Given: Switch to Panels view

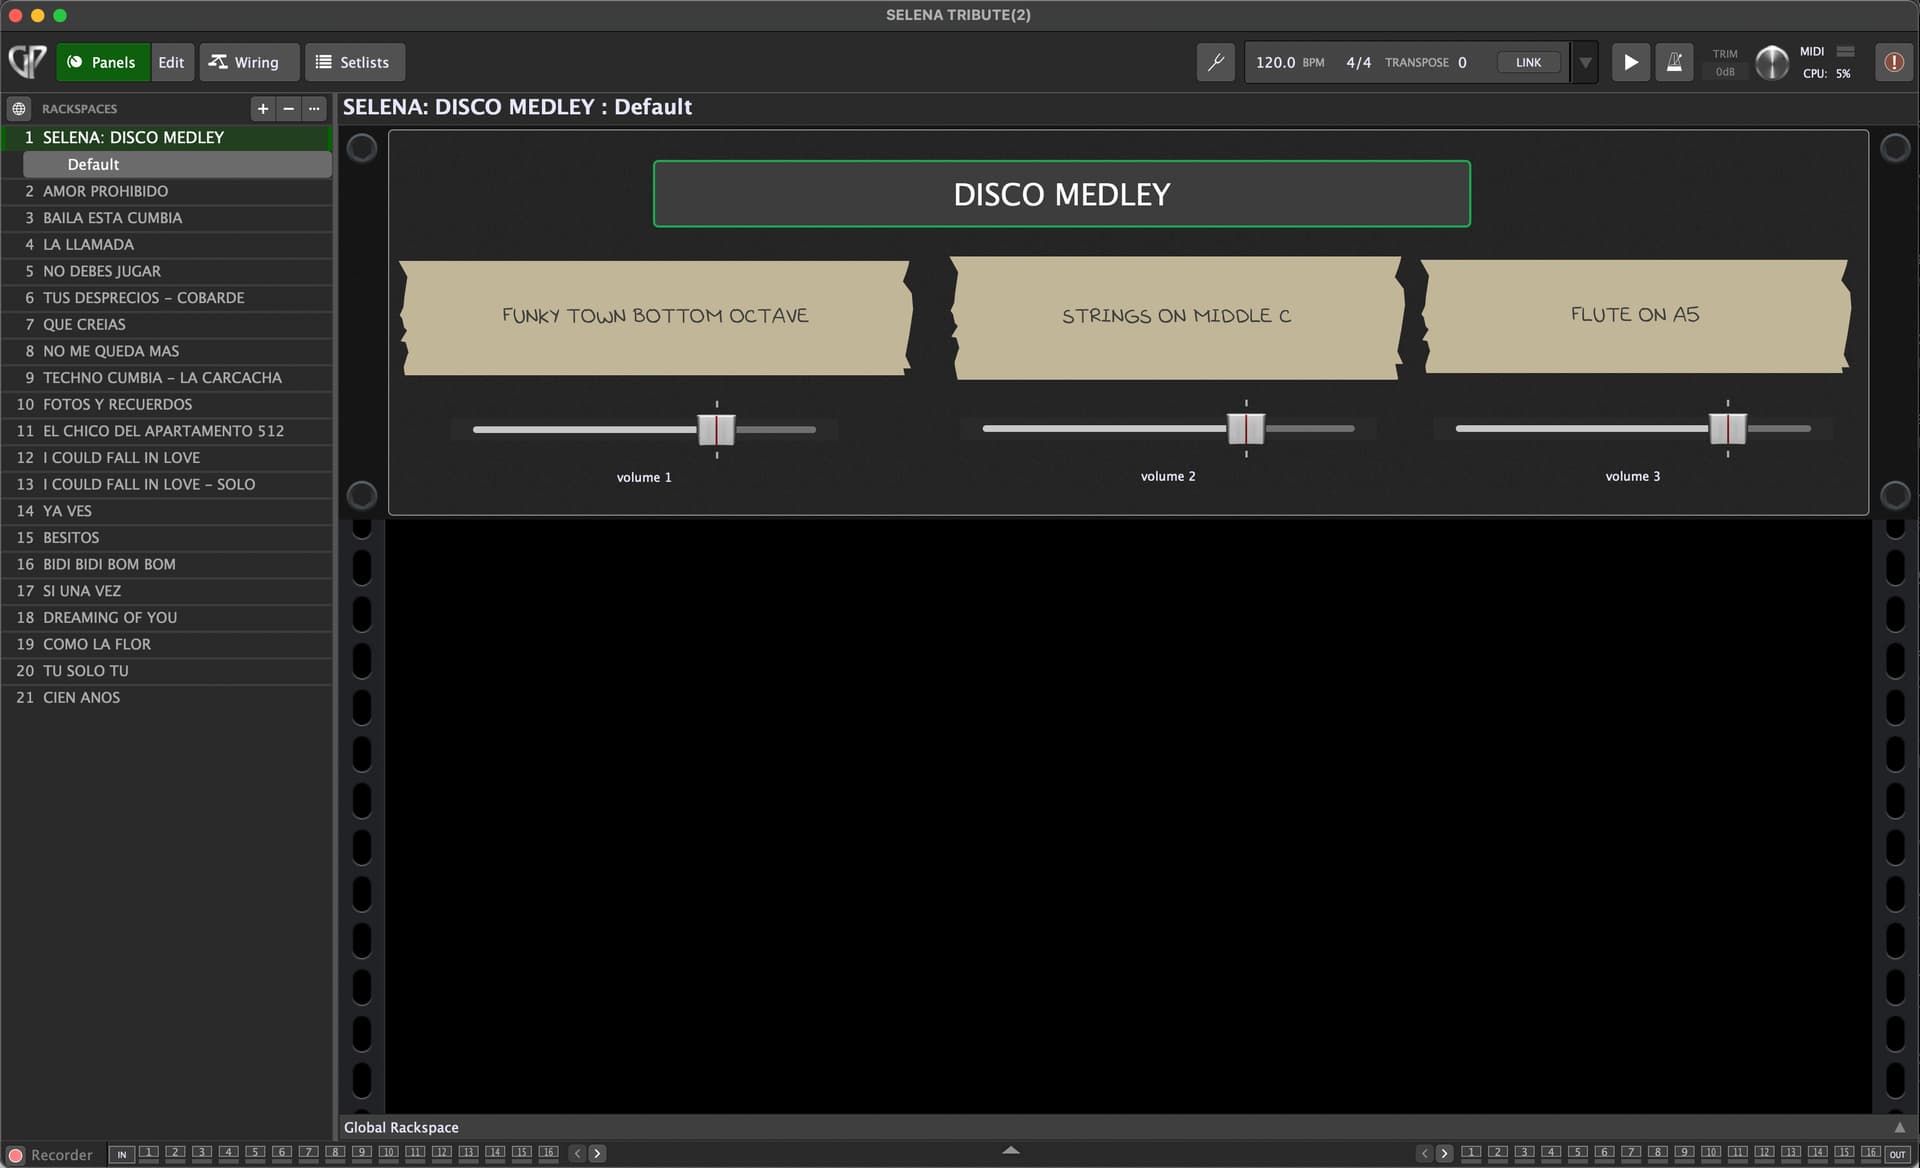Looking at the screenshot, I should (x=103, y=62).
